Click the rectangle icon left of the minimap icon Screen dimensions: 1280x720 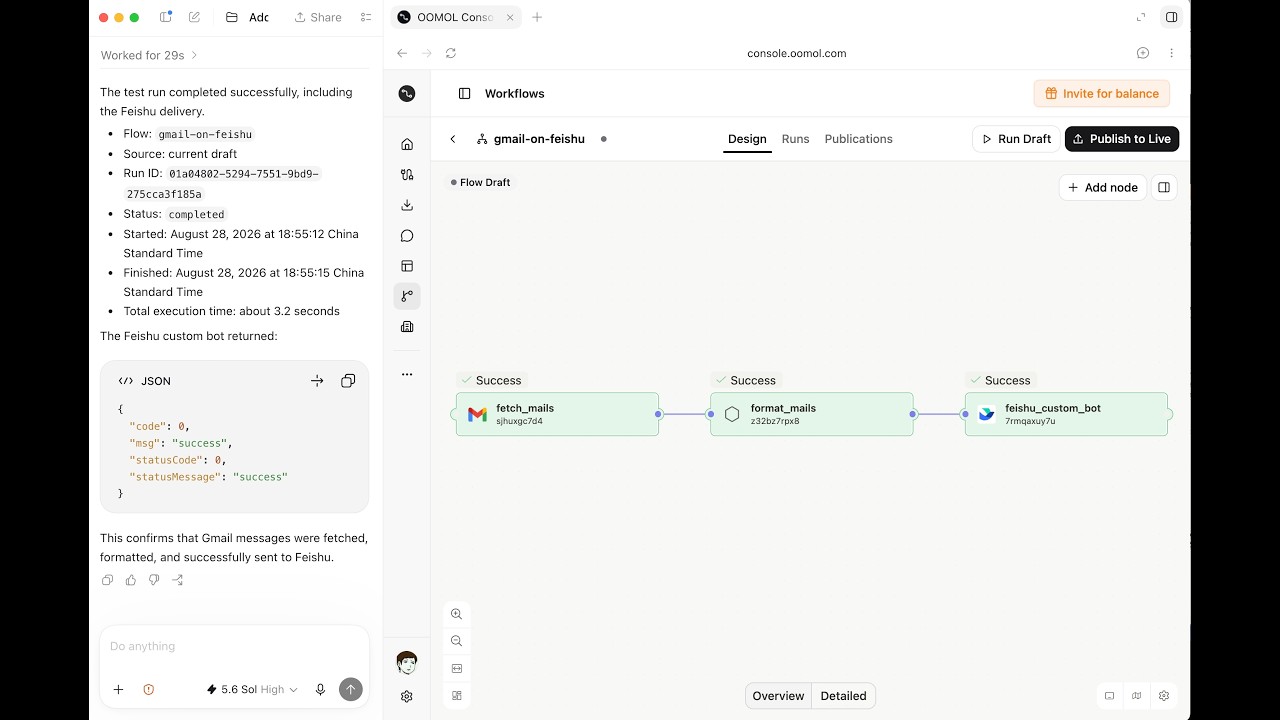point(1109,696)
